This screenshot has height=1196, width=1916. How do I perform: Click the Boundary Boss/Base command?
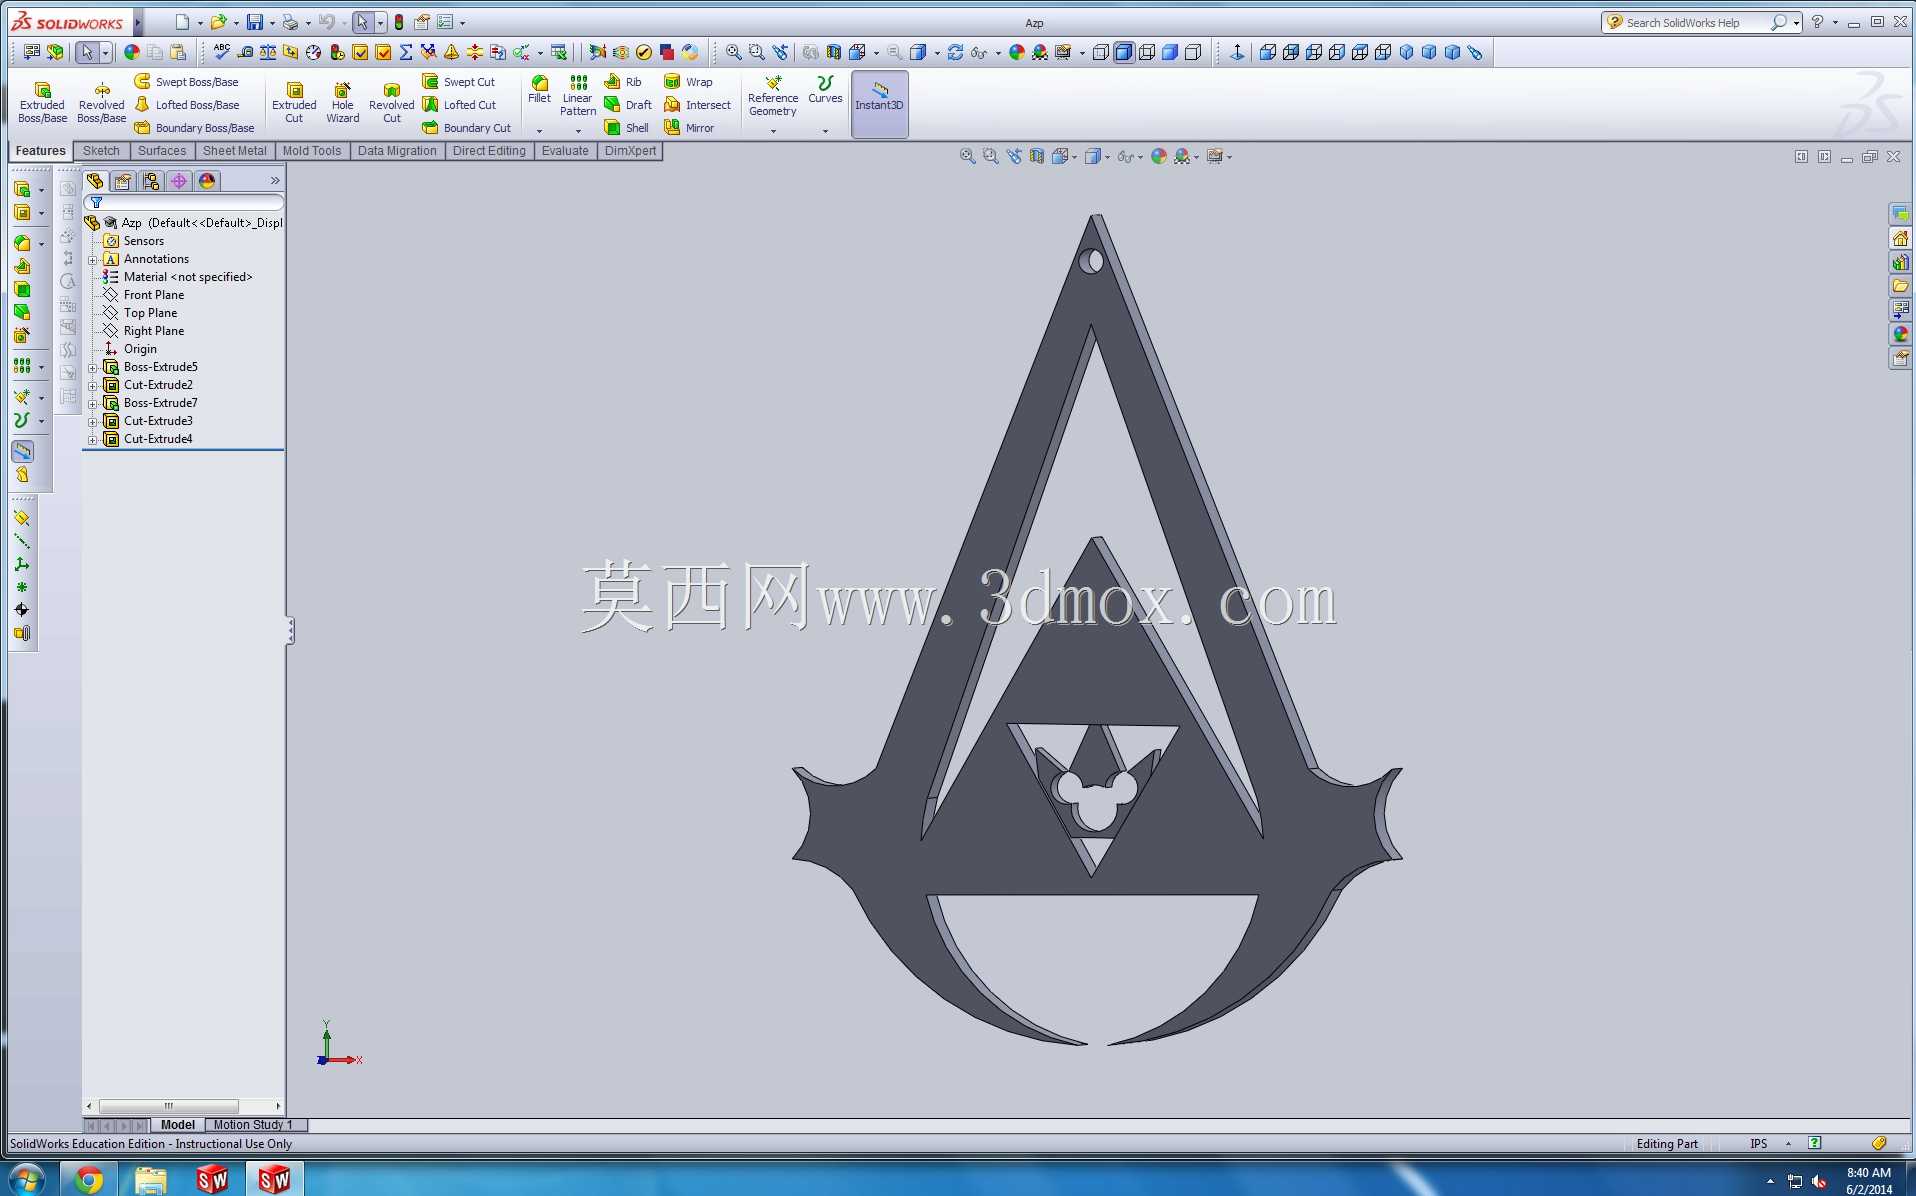pyautogui.click(x=195, y=128)
